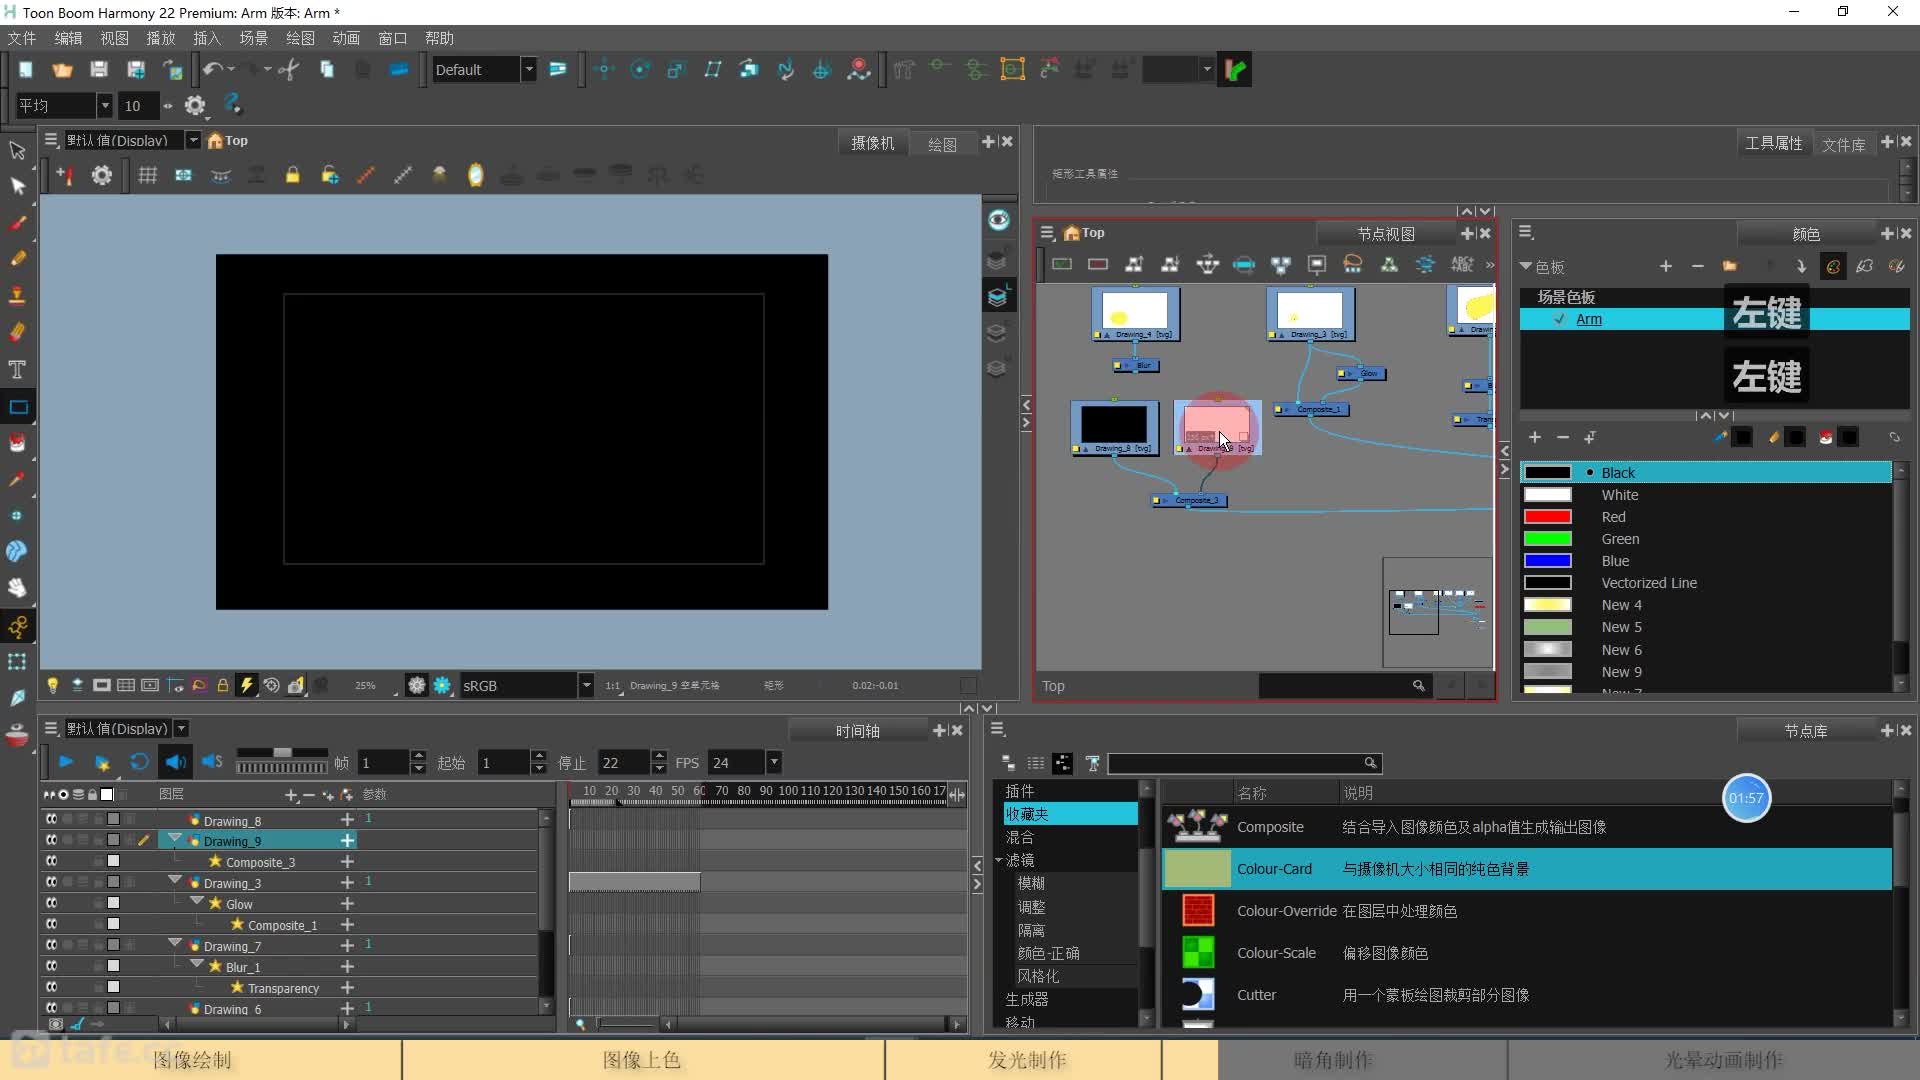Click the Cutter node icon
Screen dimensions: 1920x1080
pyautogui.click(x=1197, y=995)
